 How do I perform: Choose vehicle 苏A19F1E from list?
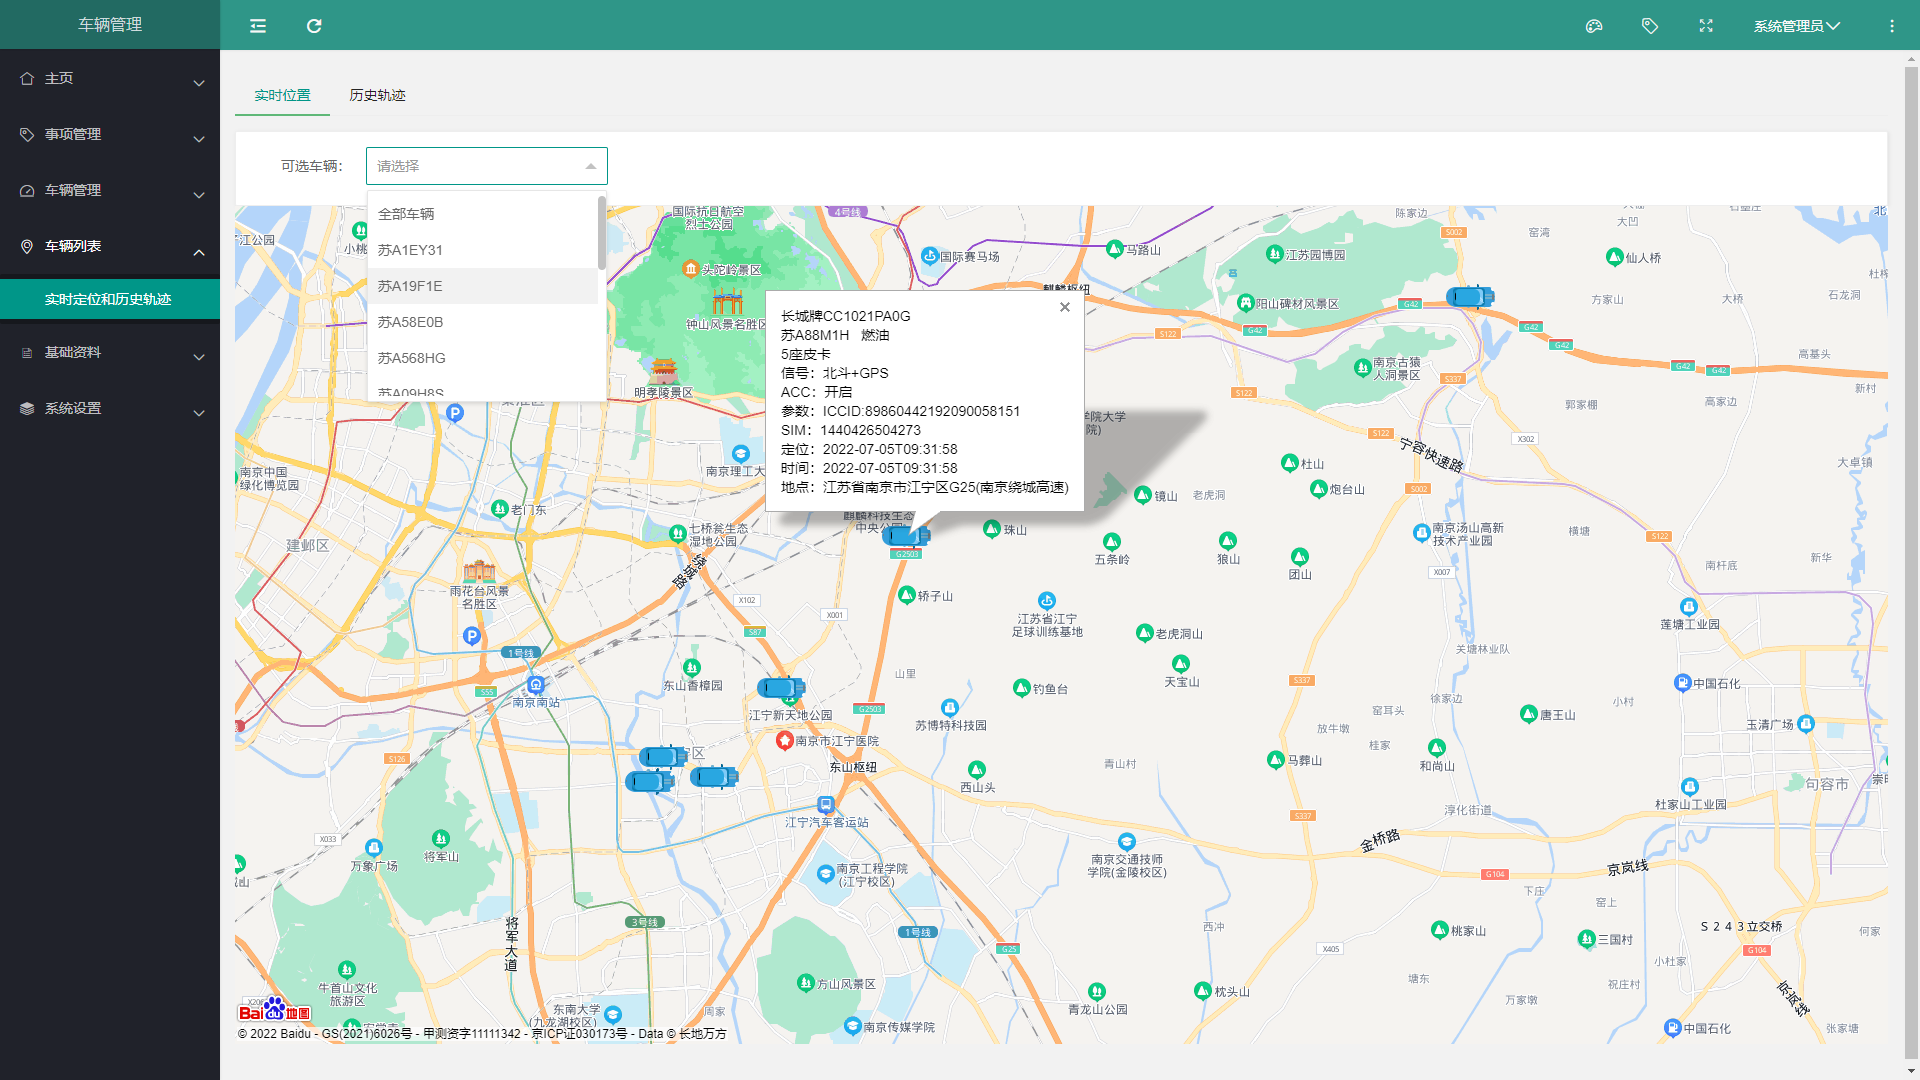click(483, 286)
